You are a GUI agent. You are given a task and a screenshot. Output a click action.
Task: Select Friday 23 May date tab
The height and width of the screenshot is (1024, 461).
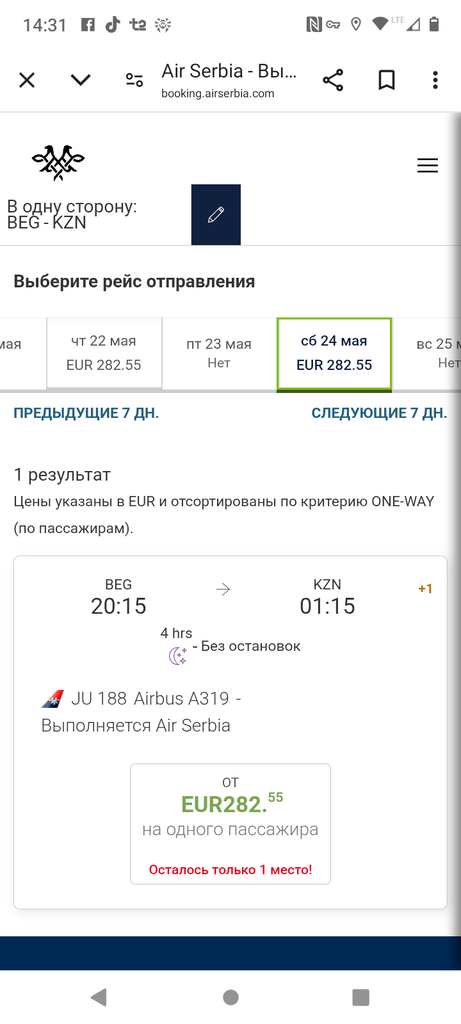pyautogui.click(x=219, y=353)
